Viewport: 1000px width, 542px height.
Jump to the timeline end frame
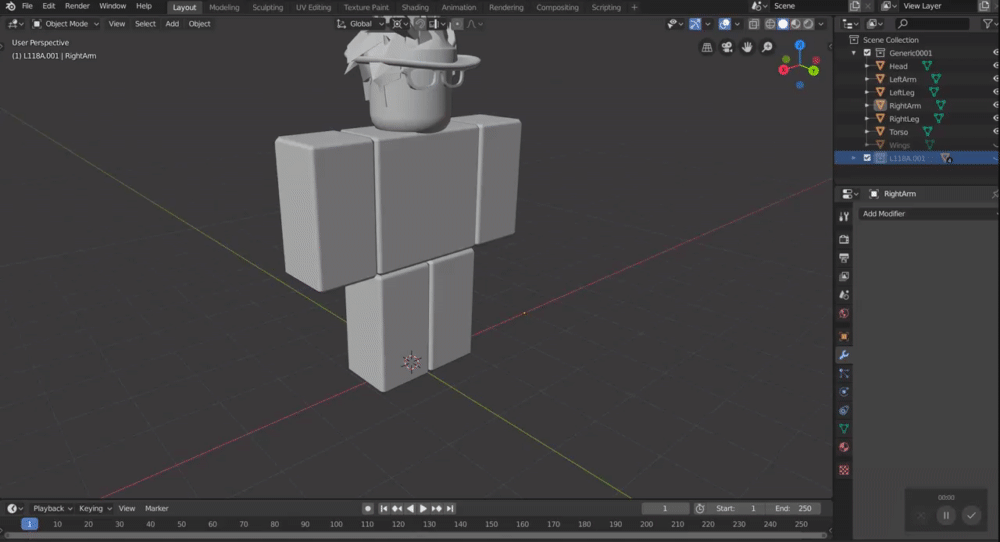tap(450, 508)
